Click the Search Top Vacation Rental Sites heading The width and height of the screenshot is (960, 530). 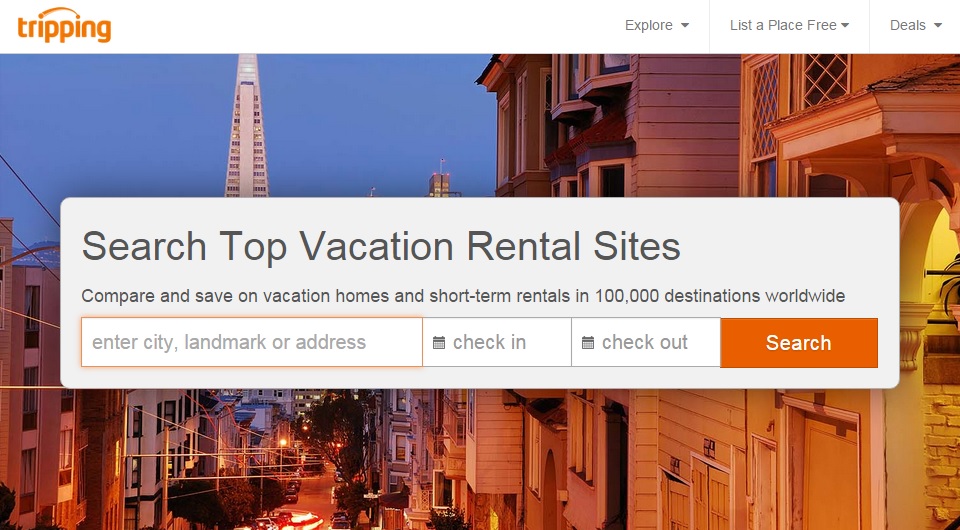pyautogui.click(x=381, y=246)
